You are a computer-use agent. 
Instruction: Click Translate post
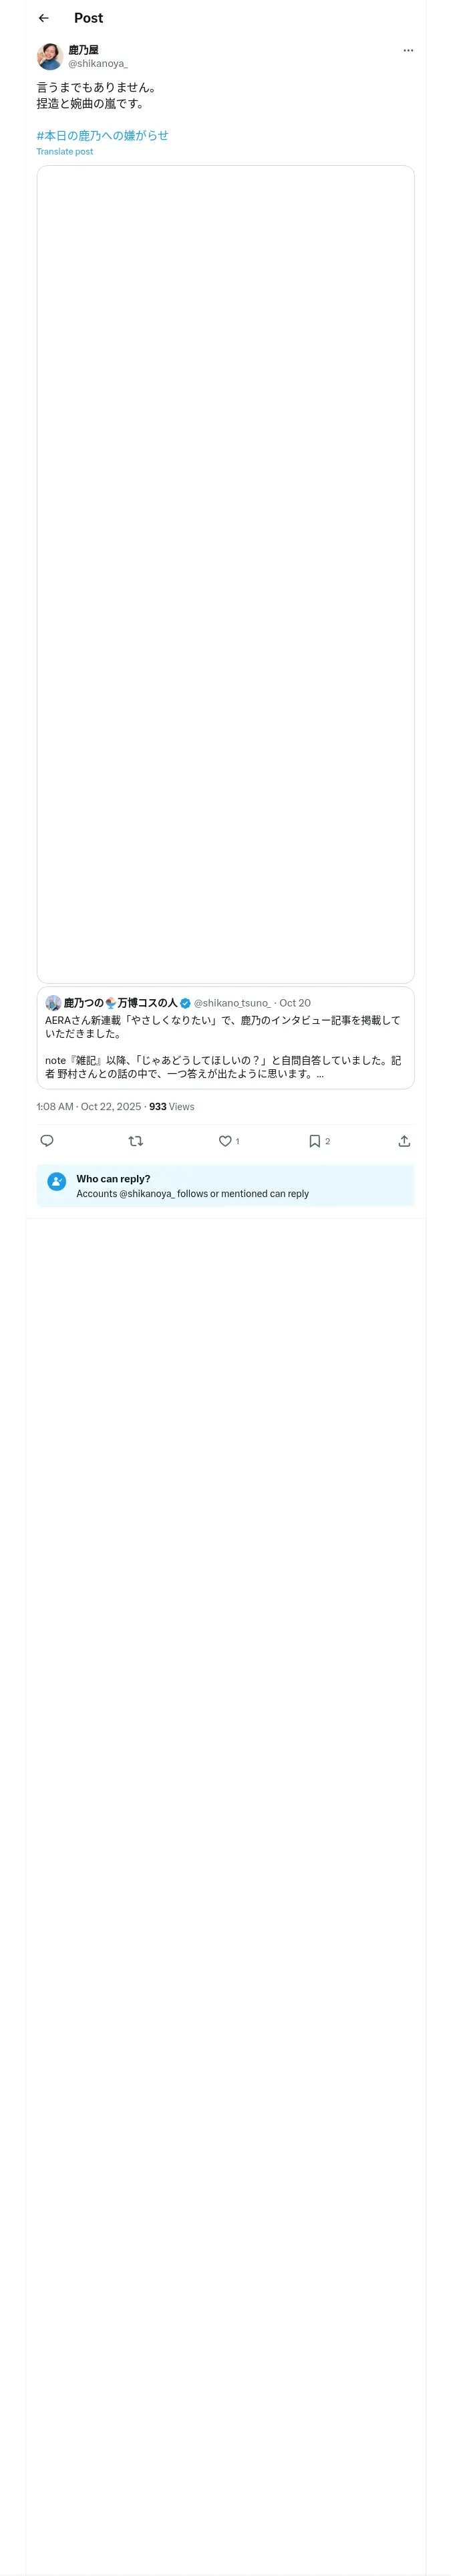click(x=65, y=152)
